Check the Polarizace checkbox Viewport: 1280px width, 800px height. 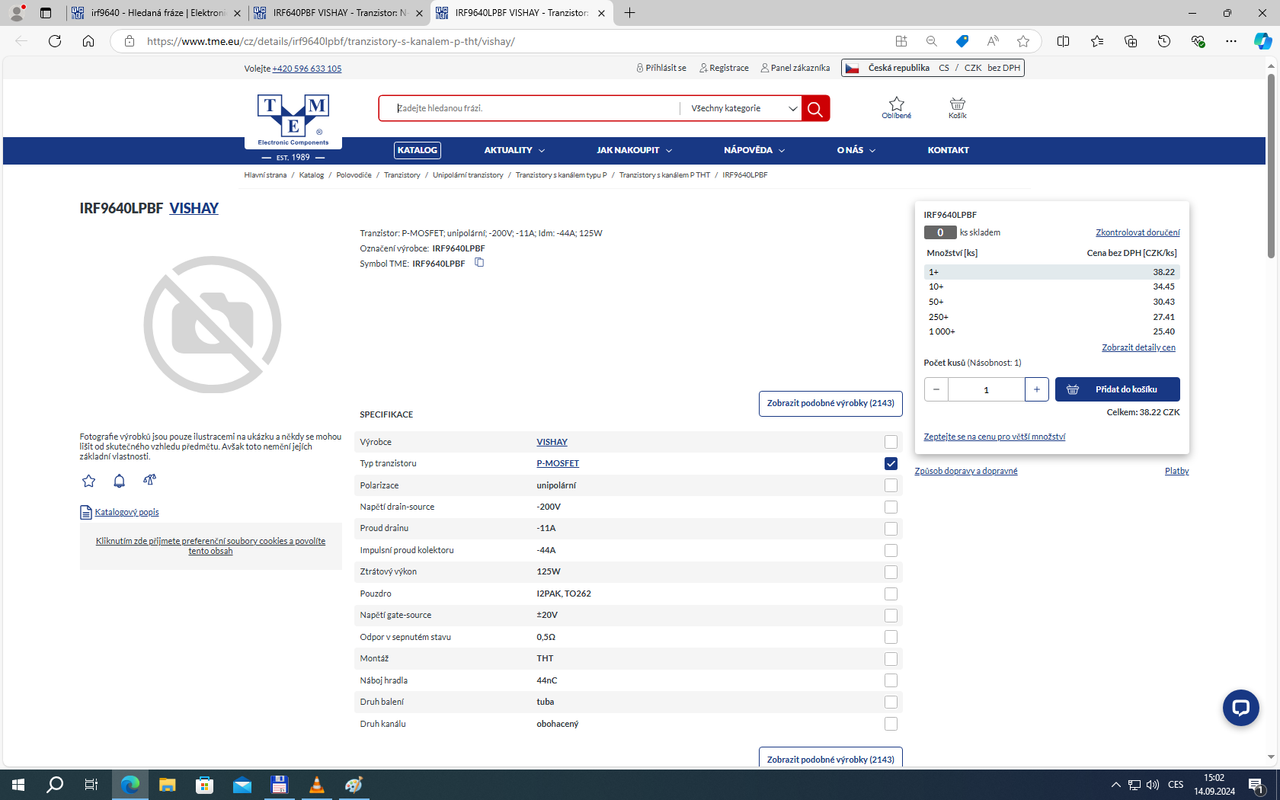pyautogui.click(x=891, y=485)
